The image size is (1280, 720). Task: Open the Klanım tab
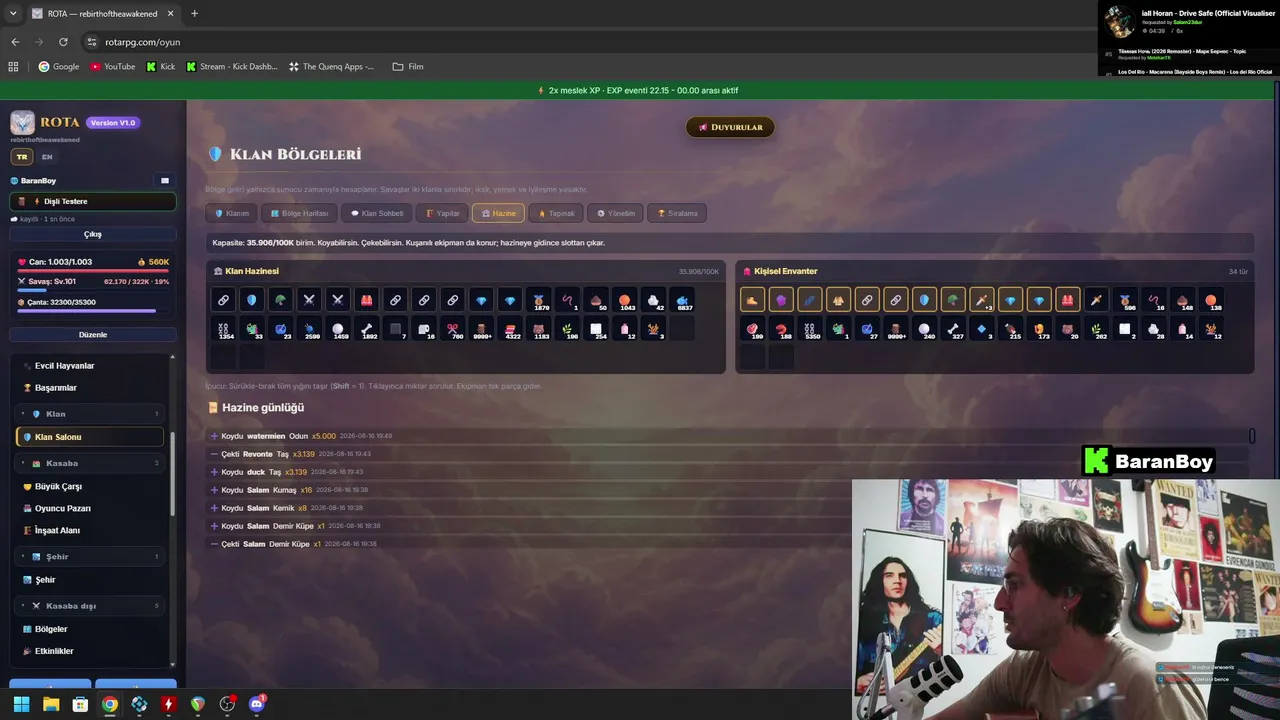coord(232,213)
